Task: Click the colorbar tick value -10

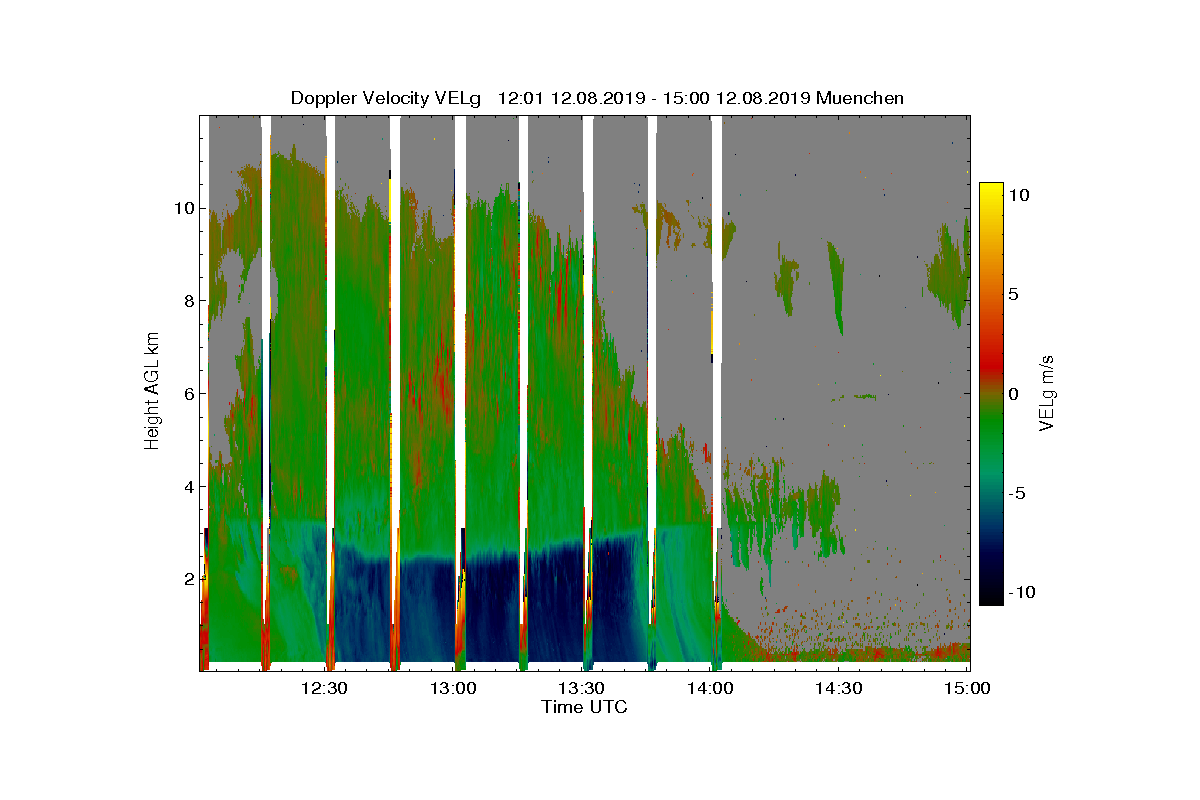Action: (x=1022, y=591)
